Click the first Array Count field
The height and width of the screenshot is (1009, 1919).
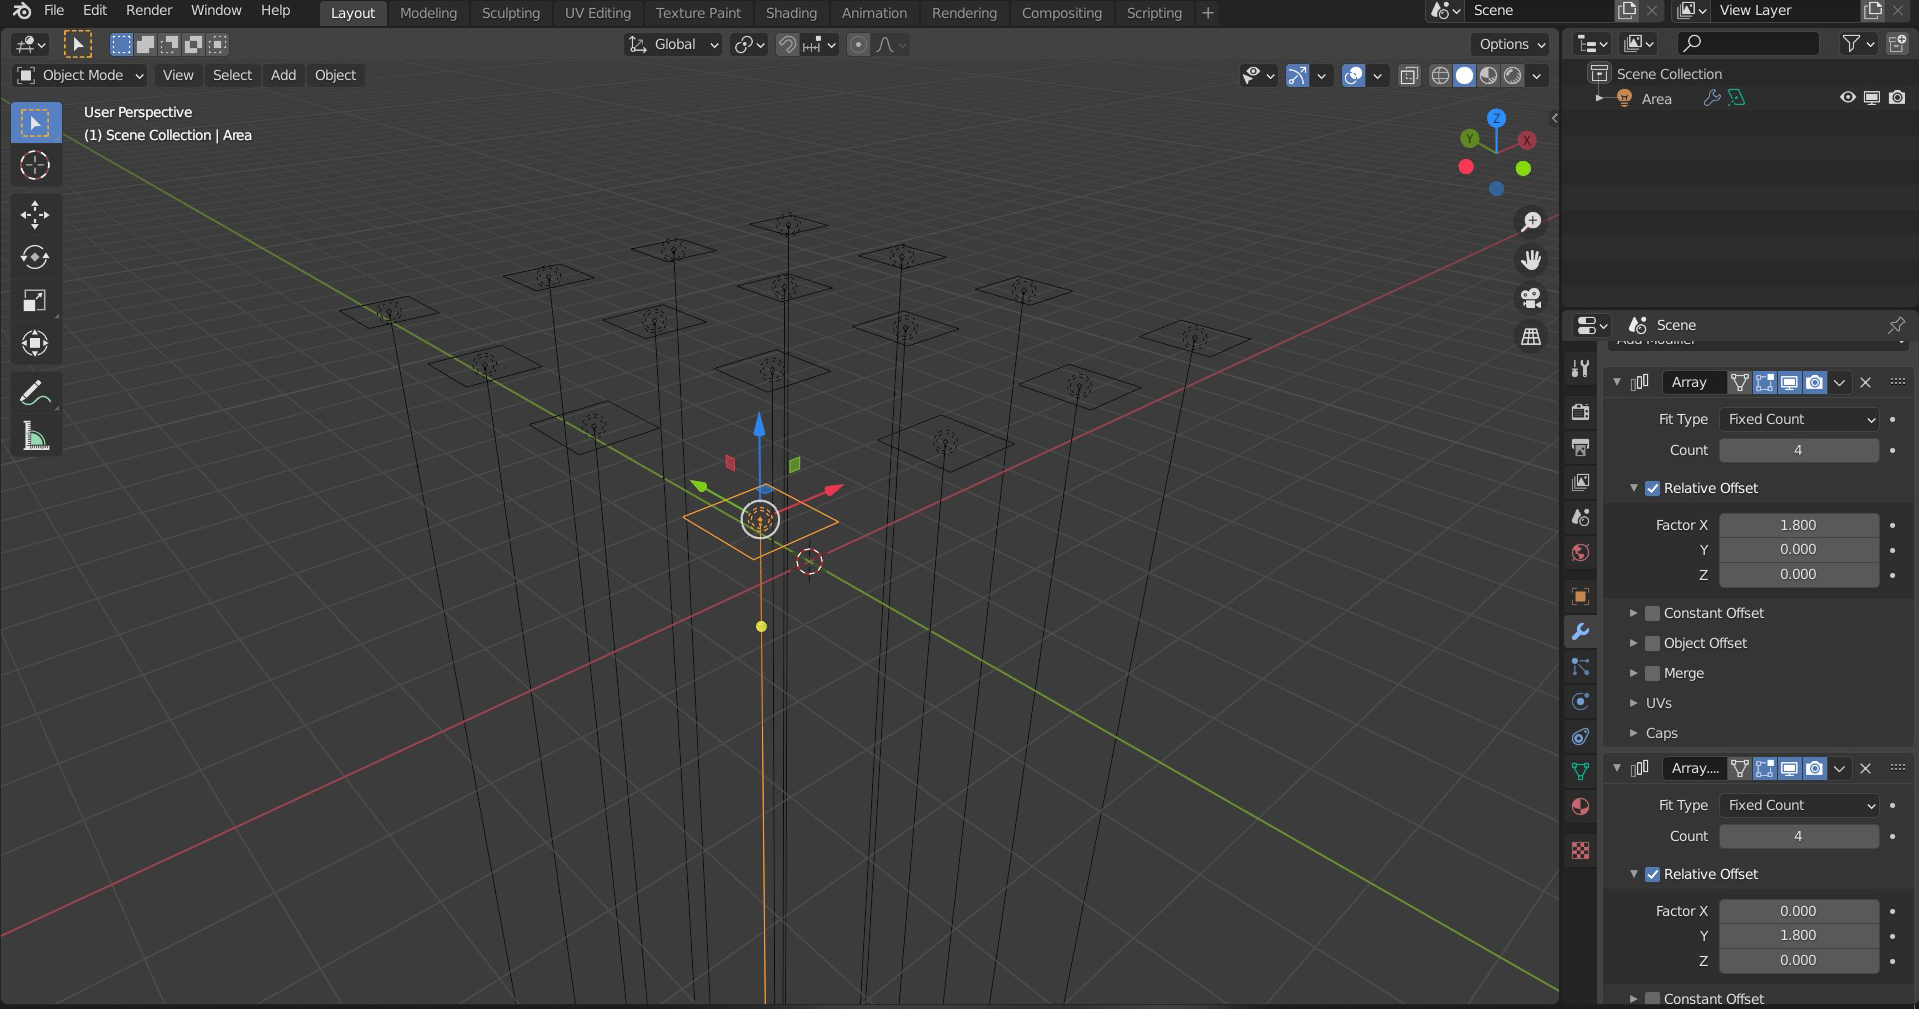[1799, 450]
